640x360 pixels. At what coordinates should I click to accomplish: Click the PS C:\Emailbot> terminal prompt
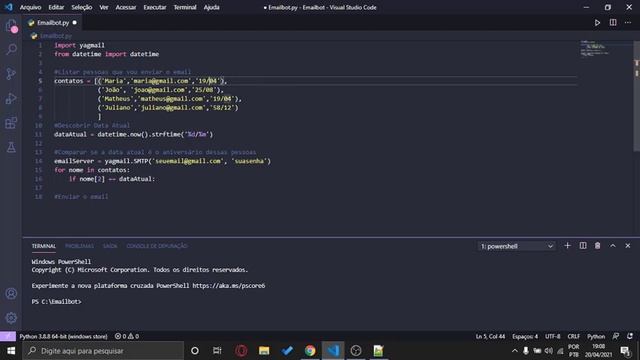click(56, 302)
